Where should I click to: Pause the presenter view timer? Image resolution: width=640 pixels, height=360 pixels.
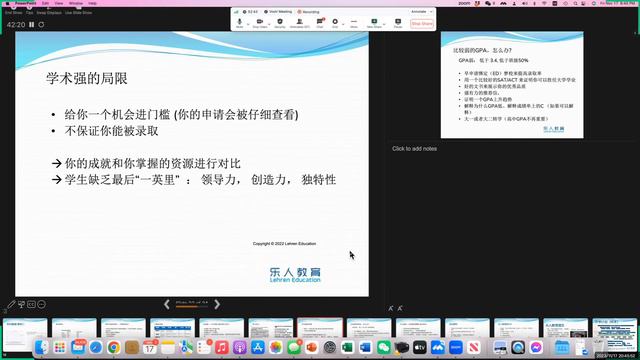point(31,24)
